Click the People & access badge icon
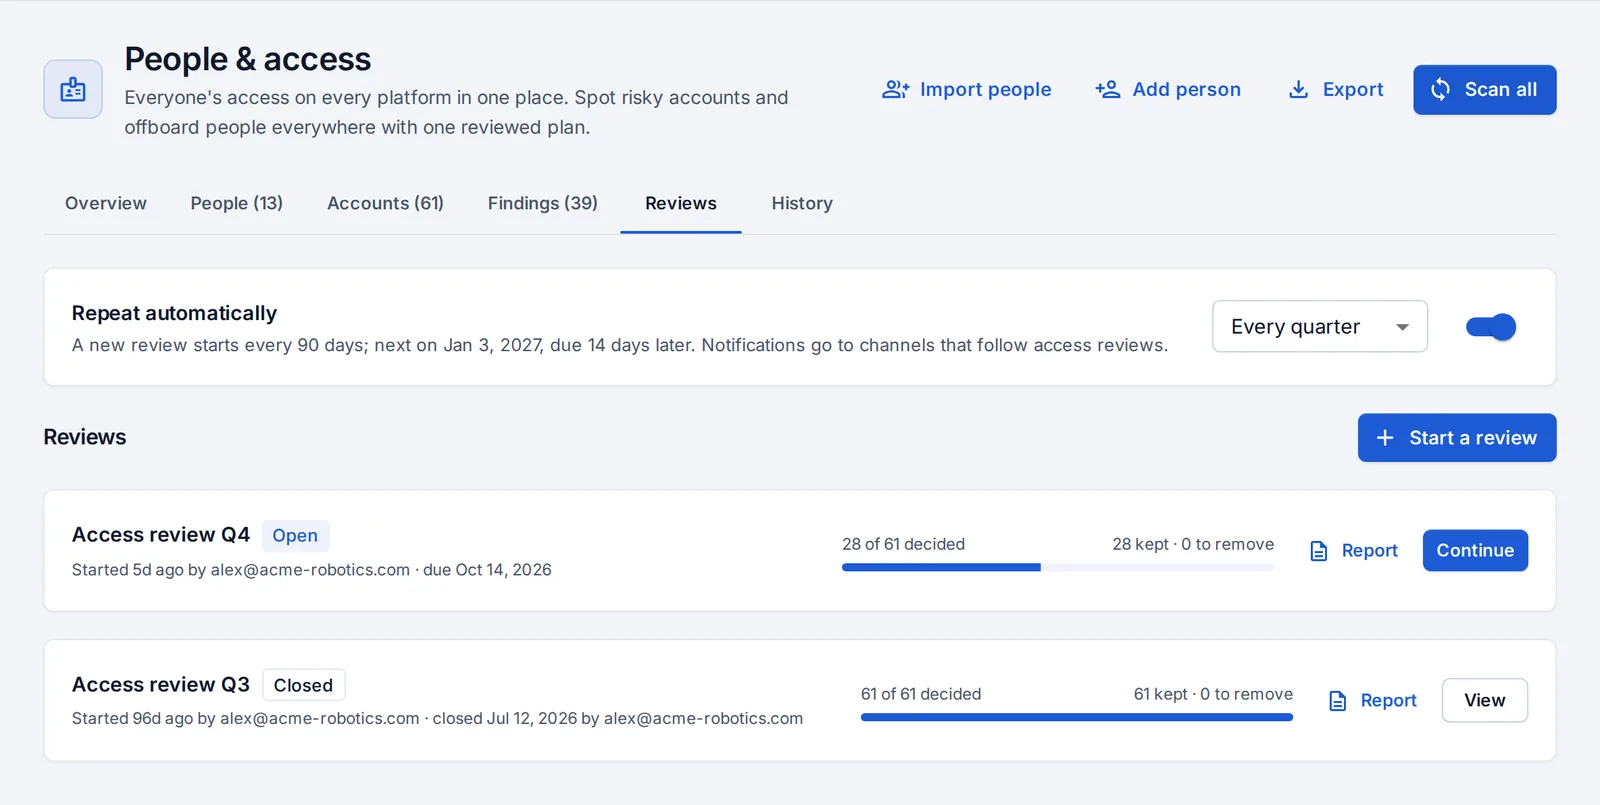Viewport: 1600px width, 805px height. pyautogui.click(x=73, y=90)
